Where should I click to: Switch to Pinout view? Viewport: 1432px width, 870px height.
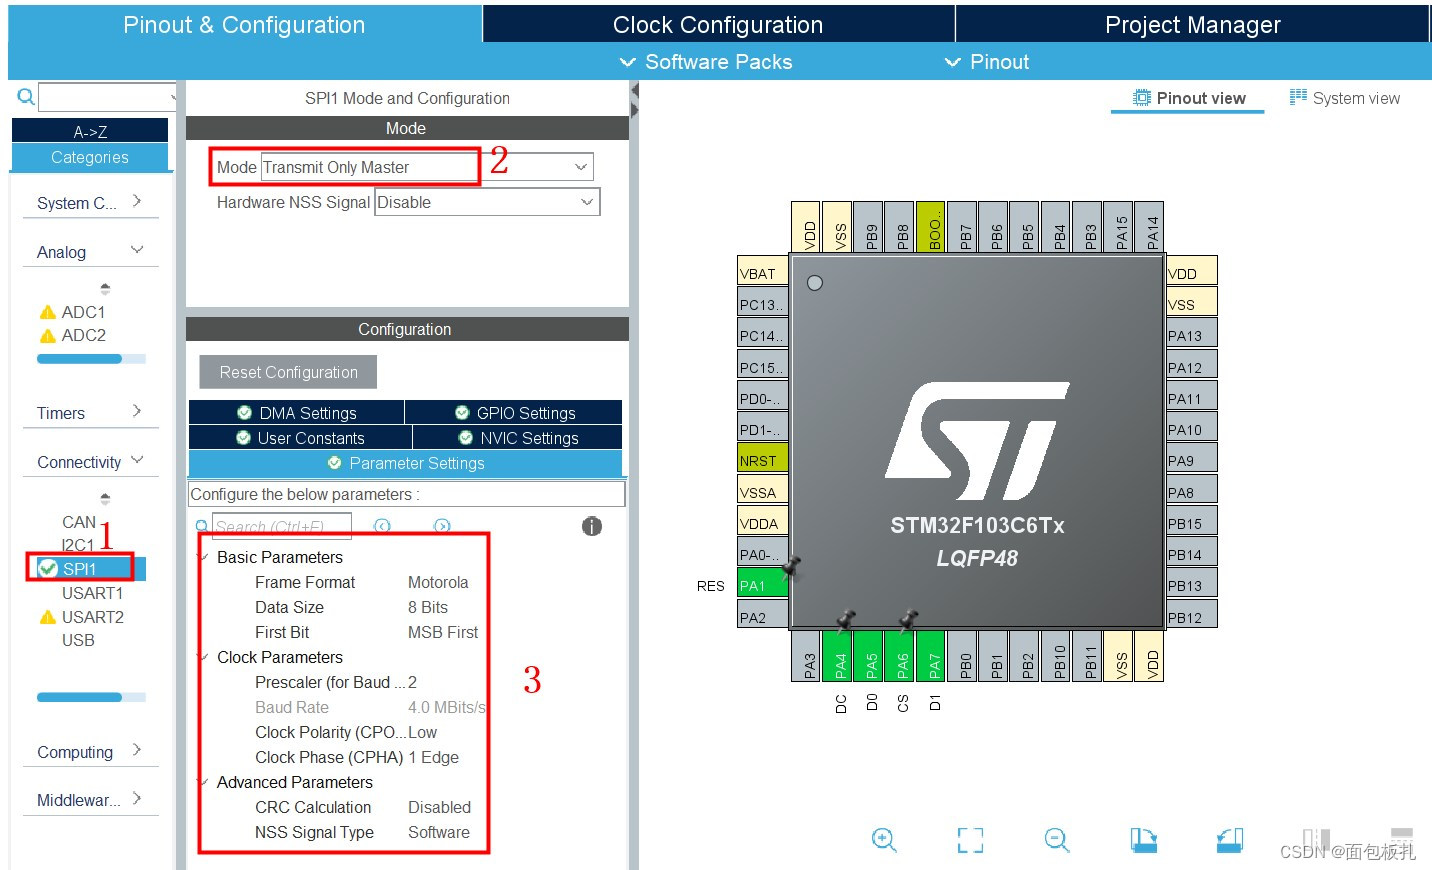pos(1188,98)
